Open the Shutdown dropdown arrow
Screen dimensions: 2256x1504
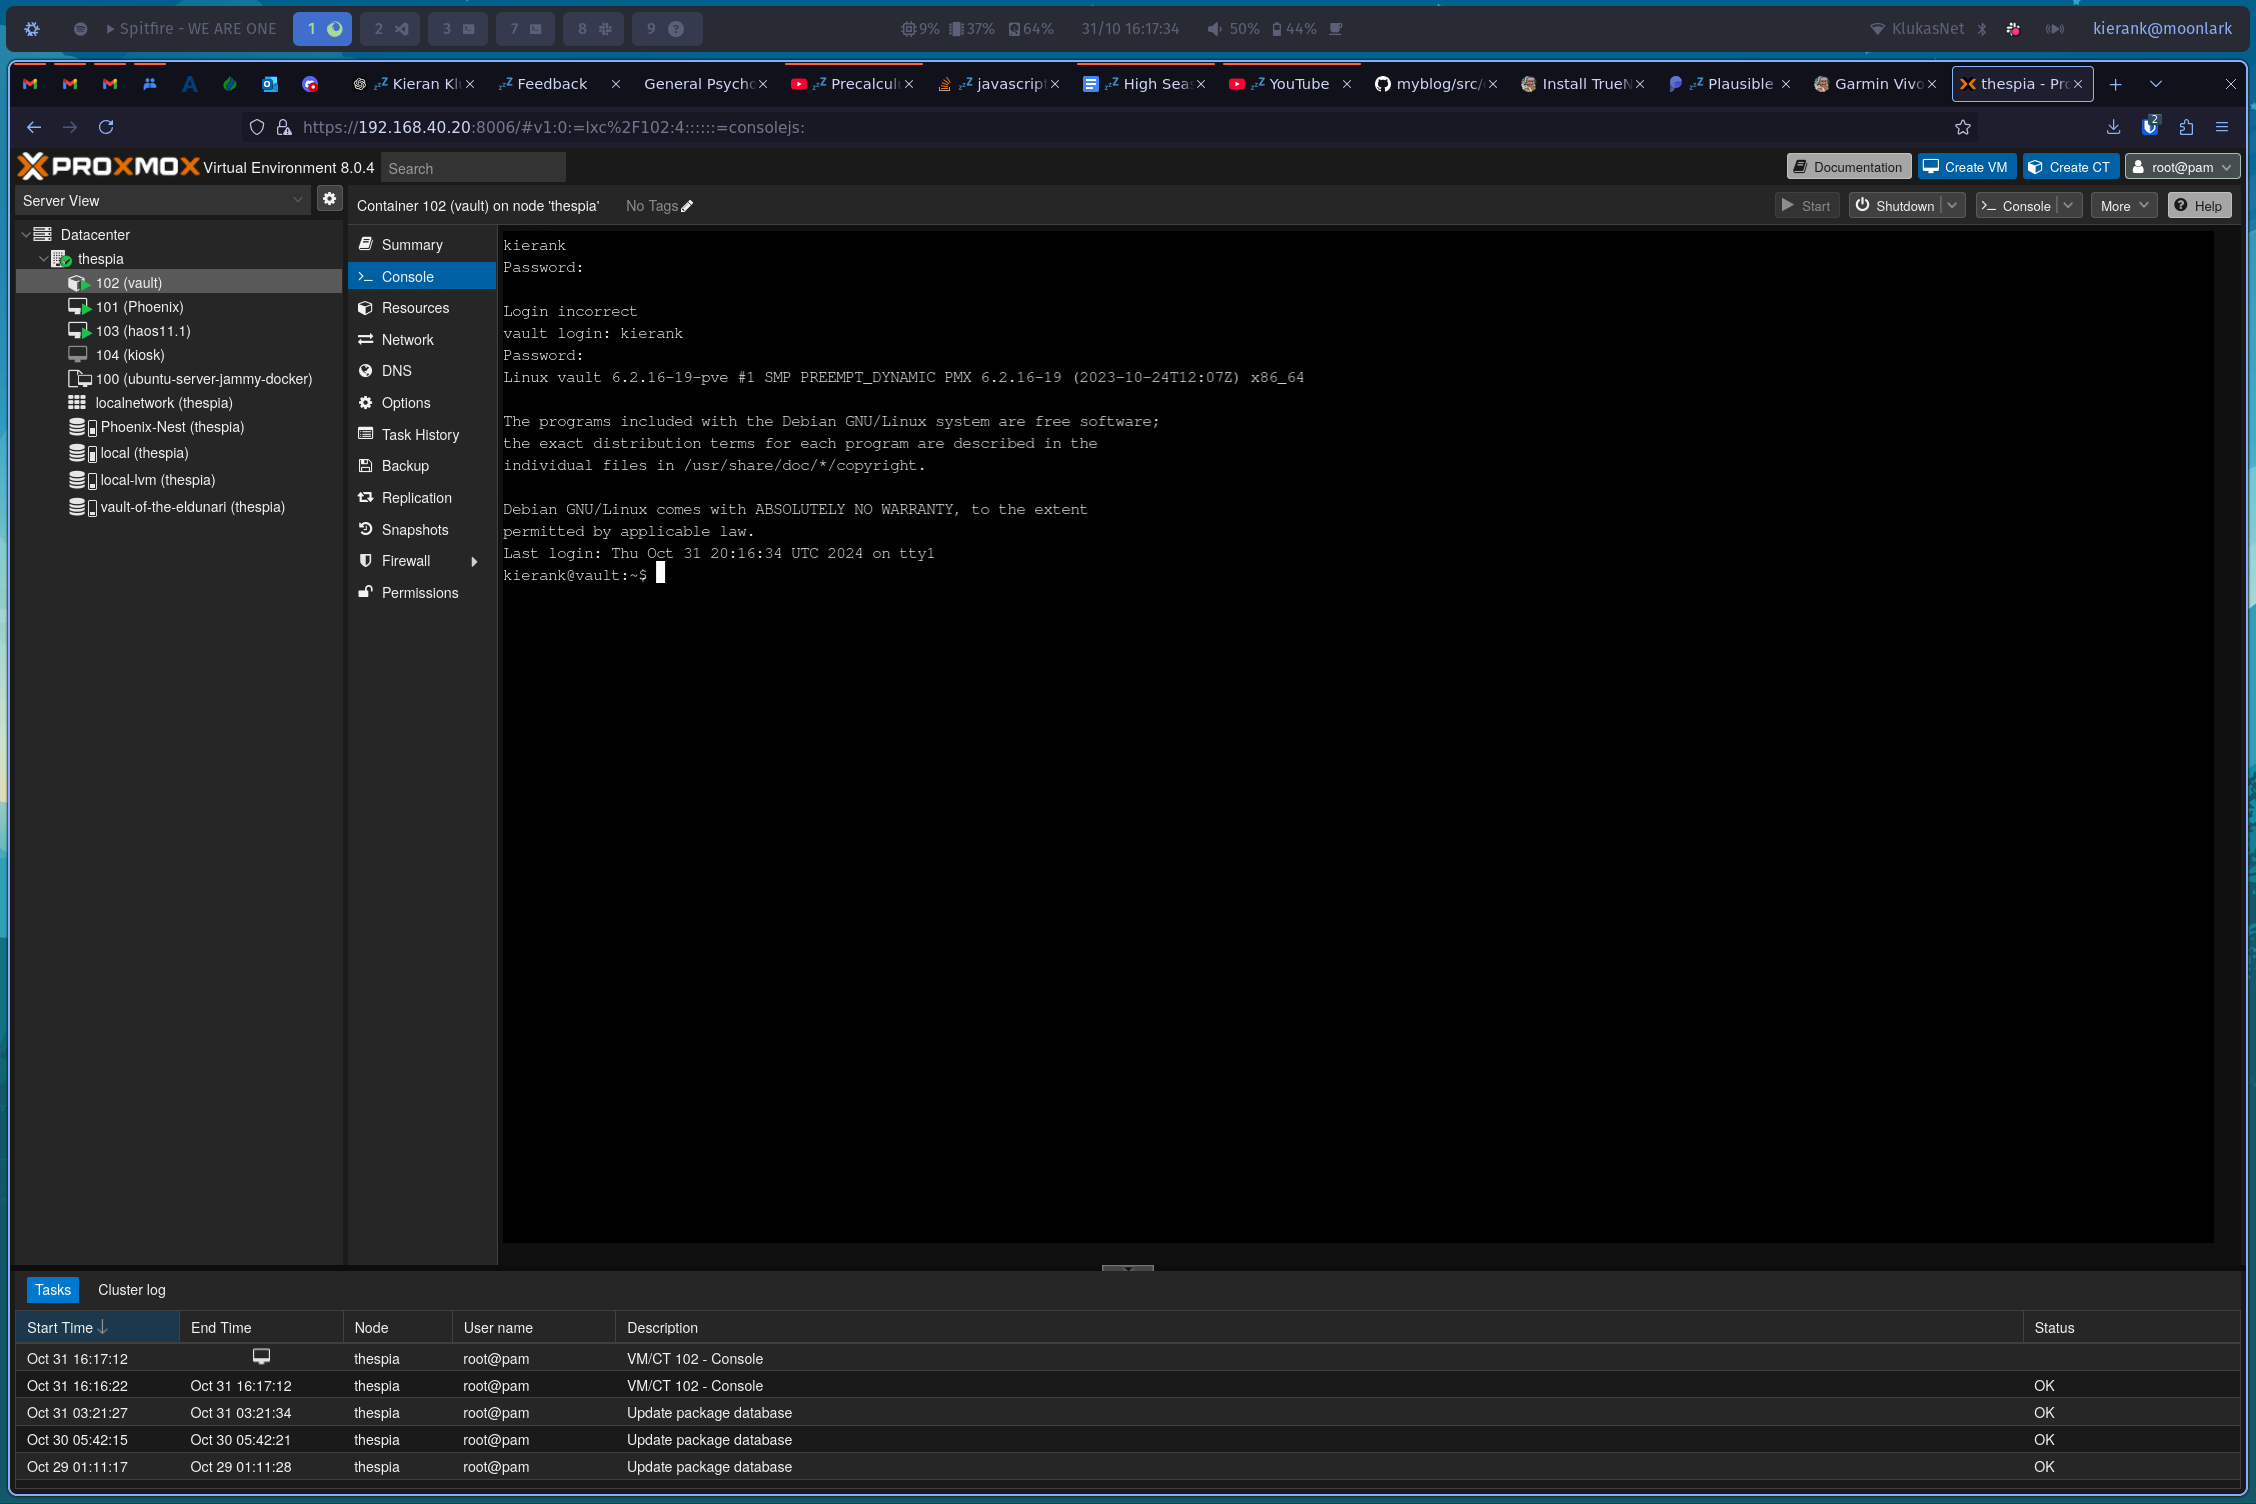(x=1952, y=205)
